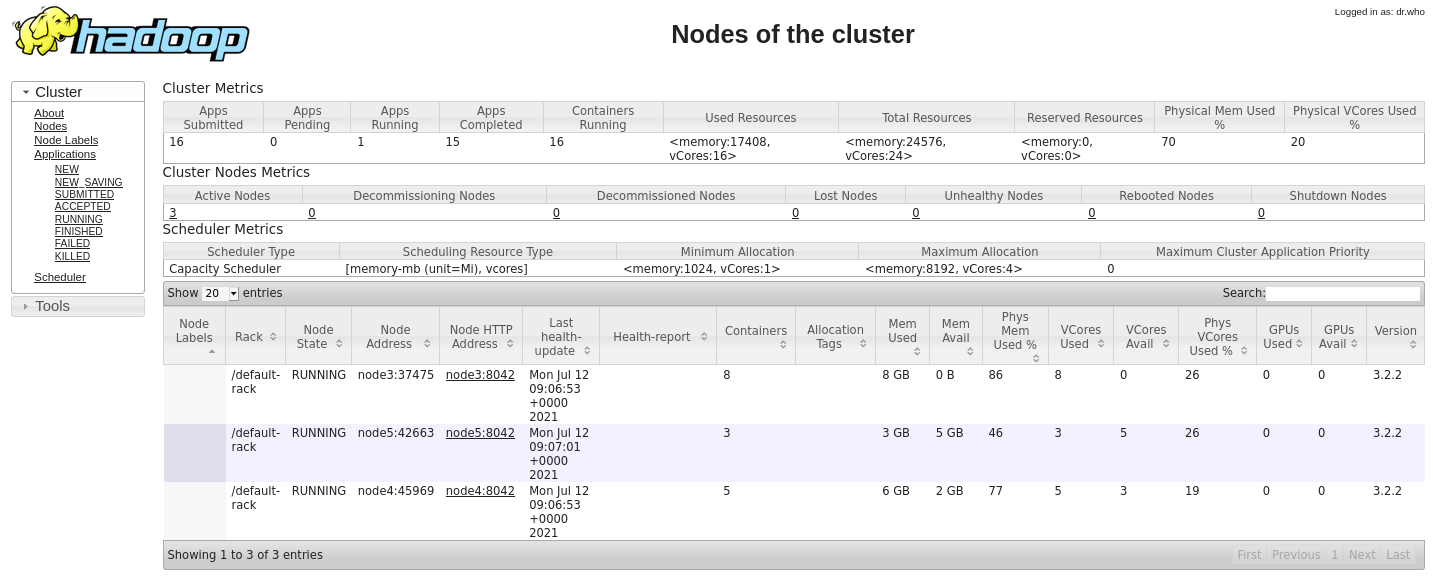This screenshot has width=1433, height=586.
Task: Sort table by Node Address column
Action: (x=395, y=335)
